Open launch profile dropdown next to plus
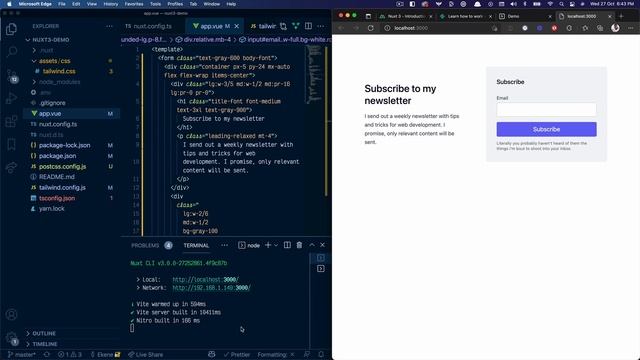Viewport: 640px width, 360px height. [x=276, y=245]
